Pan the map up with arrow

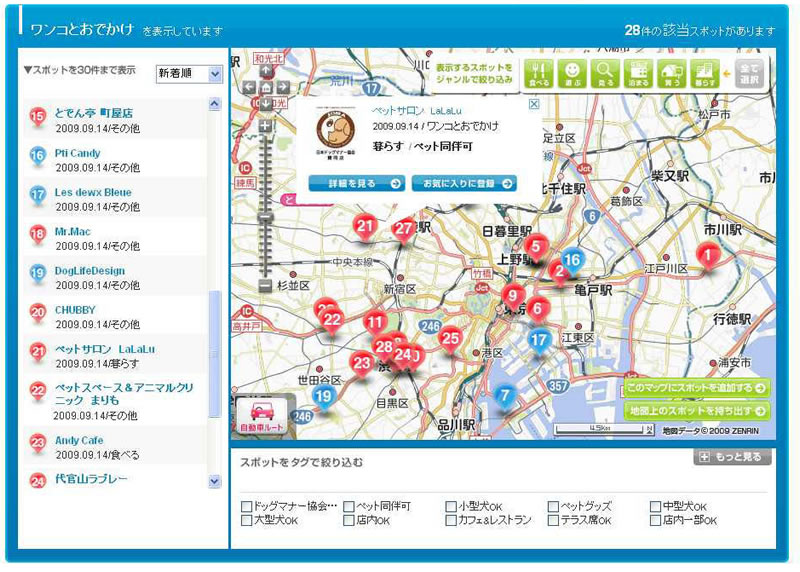(266, 71)
